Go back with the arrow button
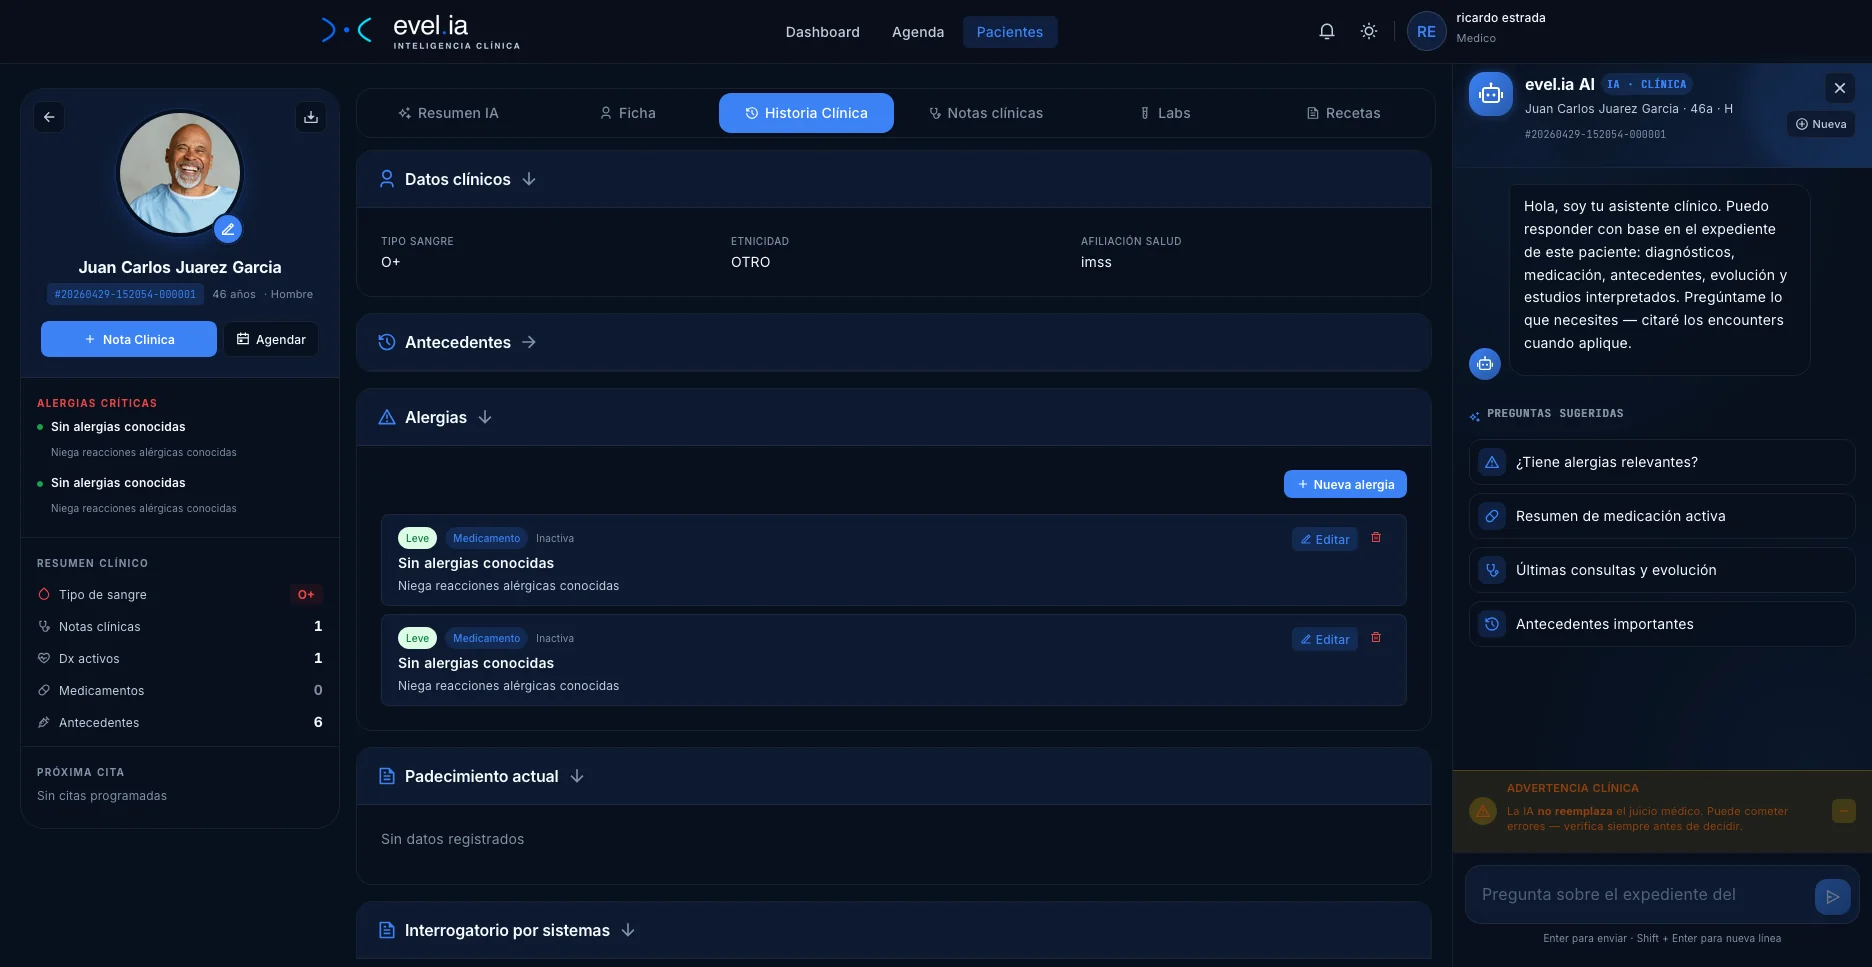 point(49,117)
